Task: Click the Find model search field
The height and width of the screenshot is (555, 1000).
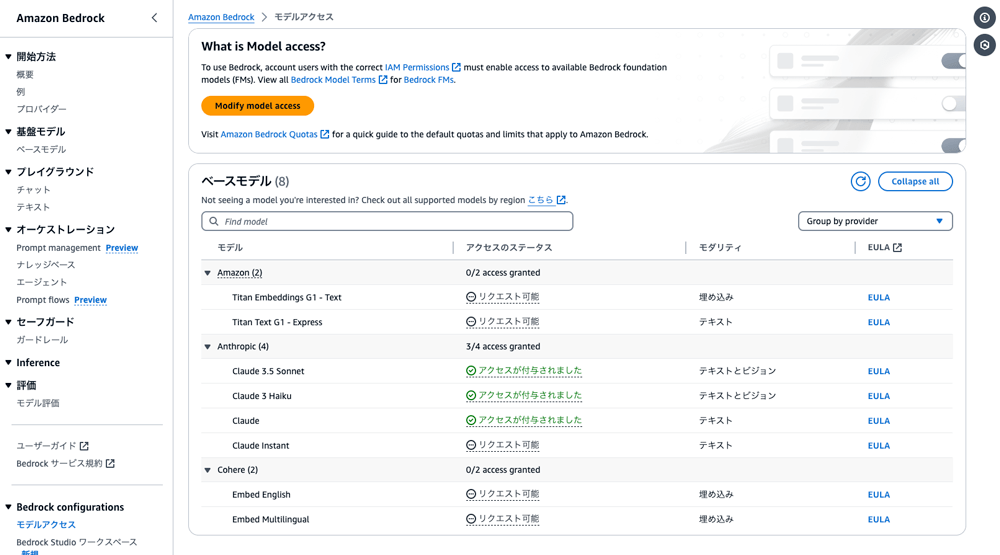Action: pos(387,221)
